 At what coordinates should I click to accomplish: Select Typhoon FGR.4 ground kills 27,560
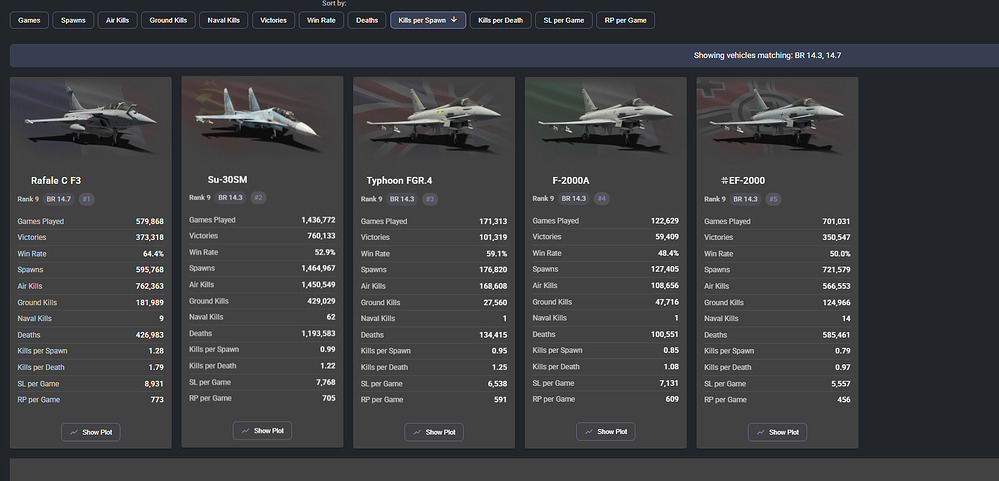pyautogui.click(x=496, y=303)
